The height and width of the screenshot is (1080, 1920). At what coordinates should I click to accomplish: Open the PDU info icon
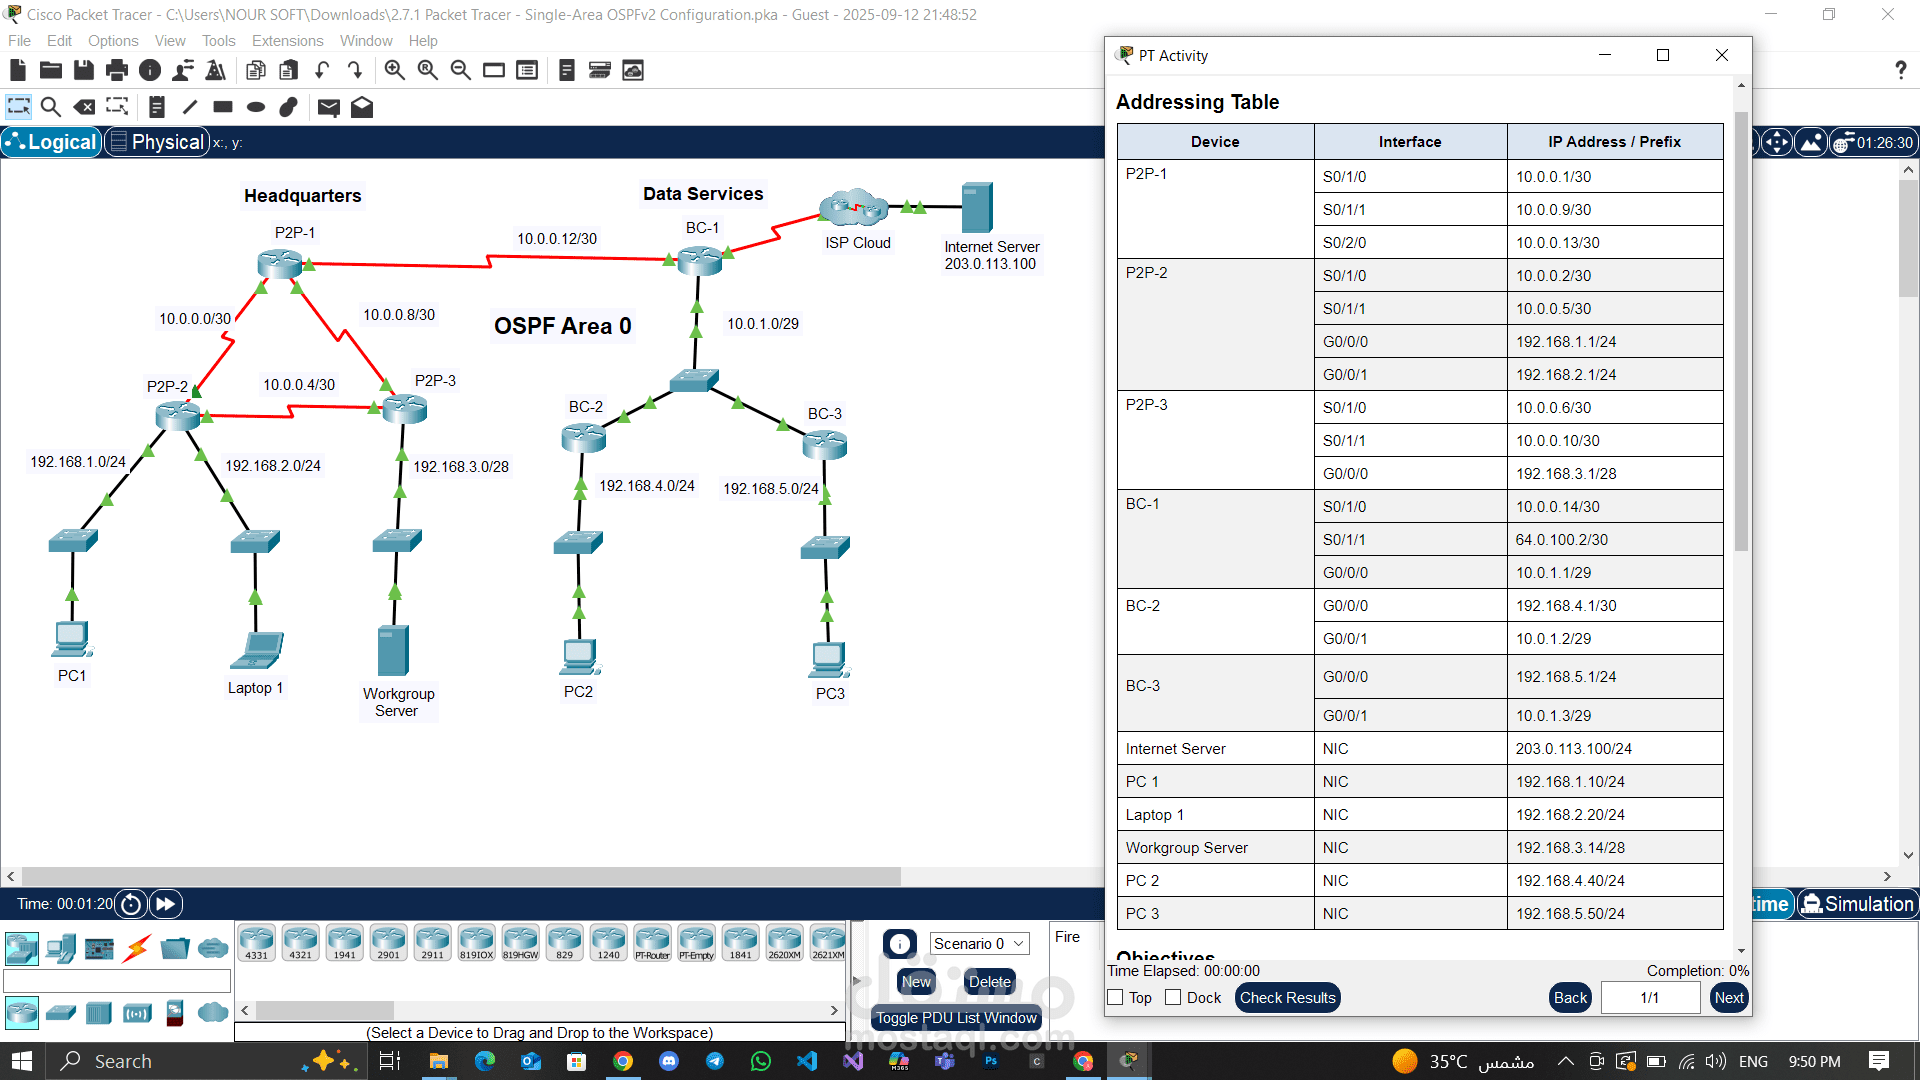tap(900, 944)
